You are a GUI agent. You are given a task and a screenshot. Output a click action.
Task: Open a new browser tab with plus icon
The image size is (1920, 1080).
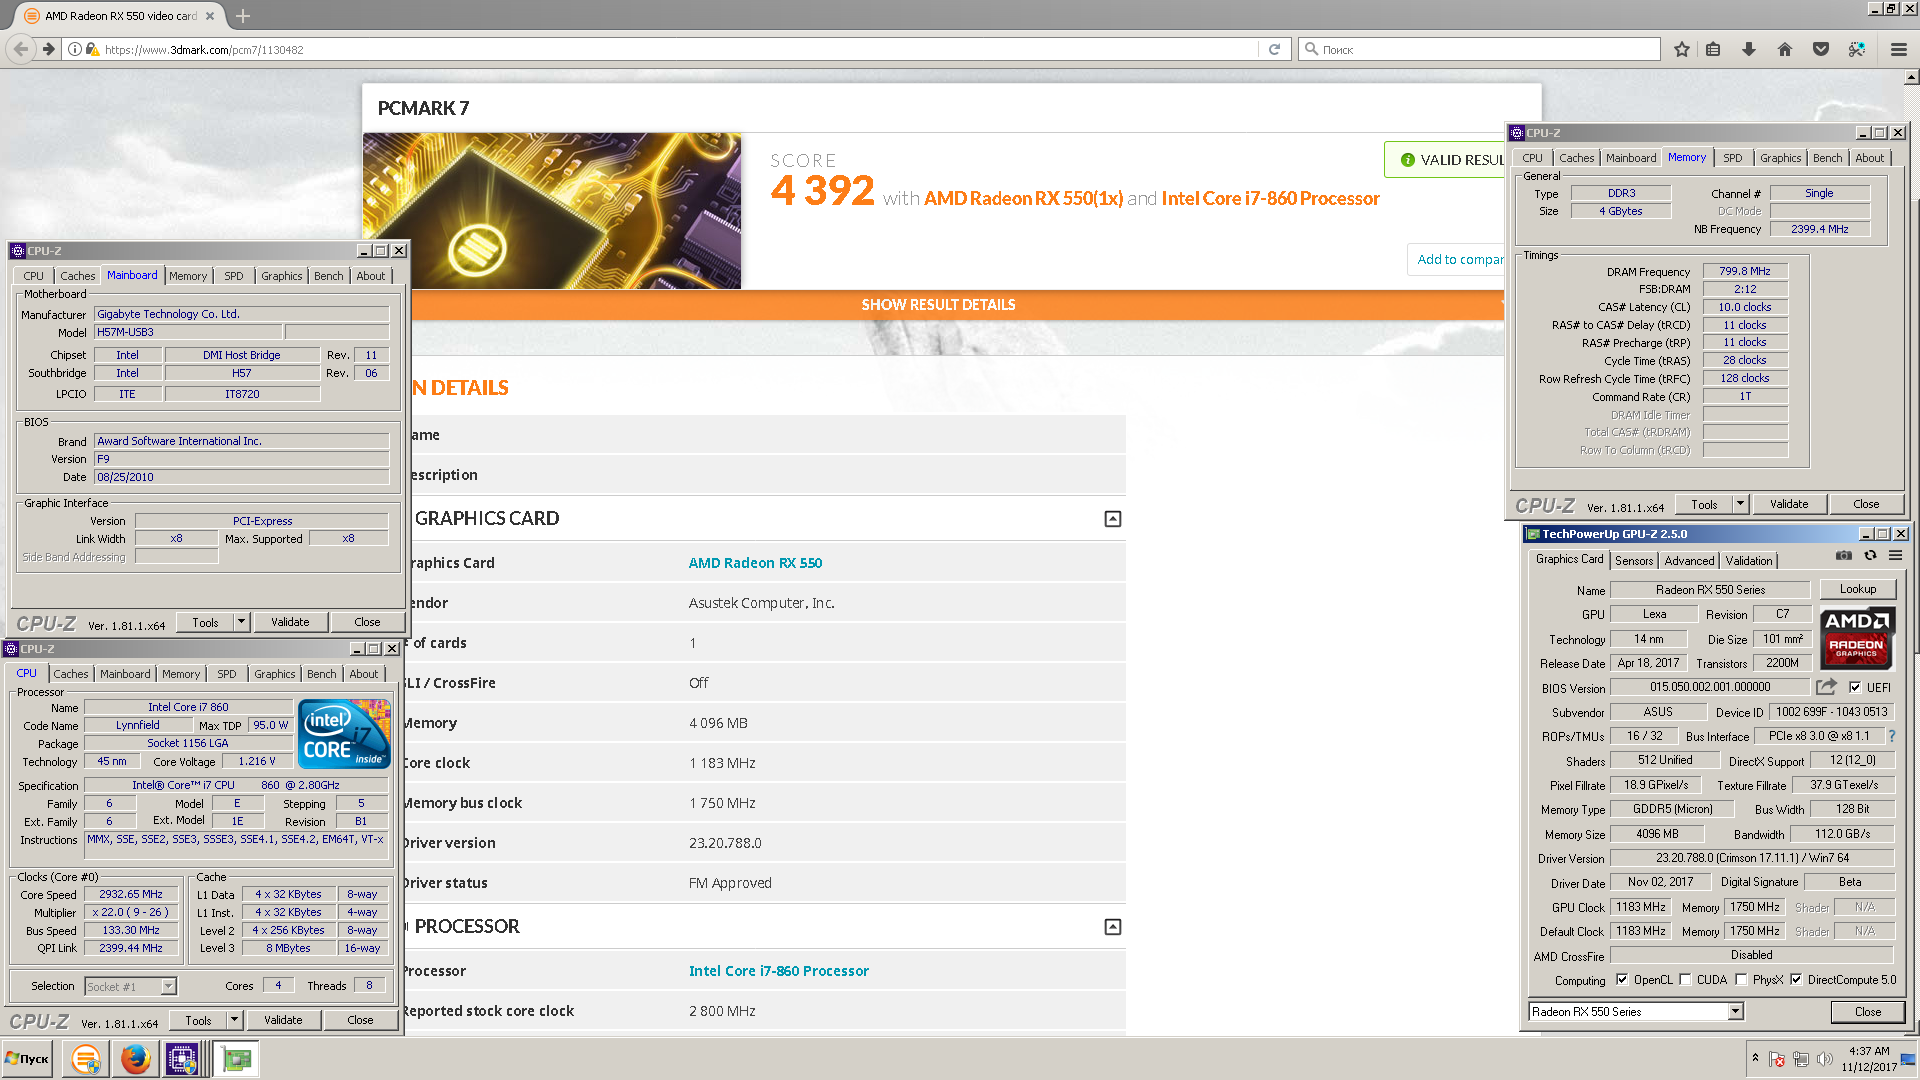point(243,16)
